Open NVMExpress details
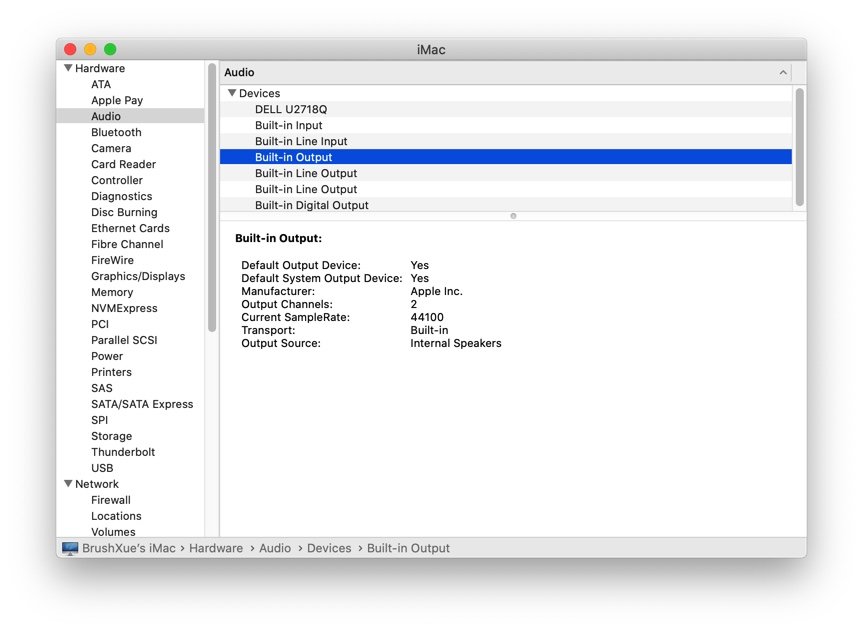The image size is (863, 632). pos(124,308)
